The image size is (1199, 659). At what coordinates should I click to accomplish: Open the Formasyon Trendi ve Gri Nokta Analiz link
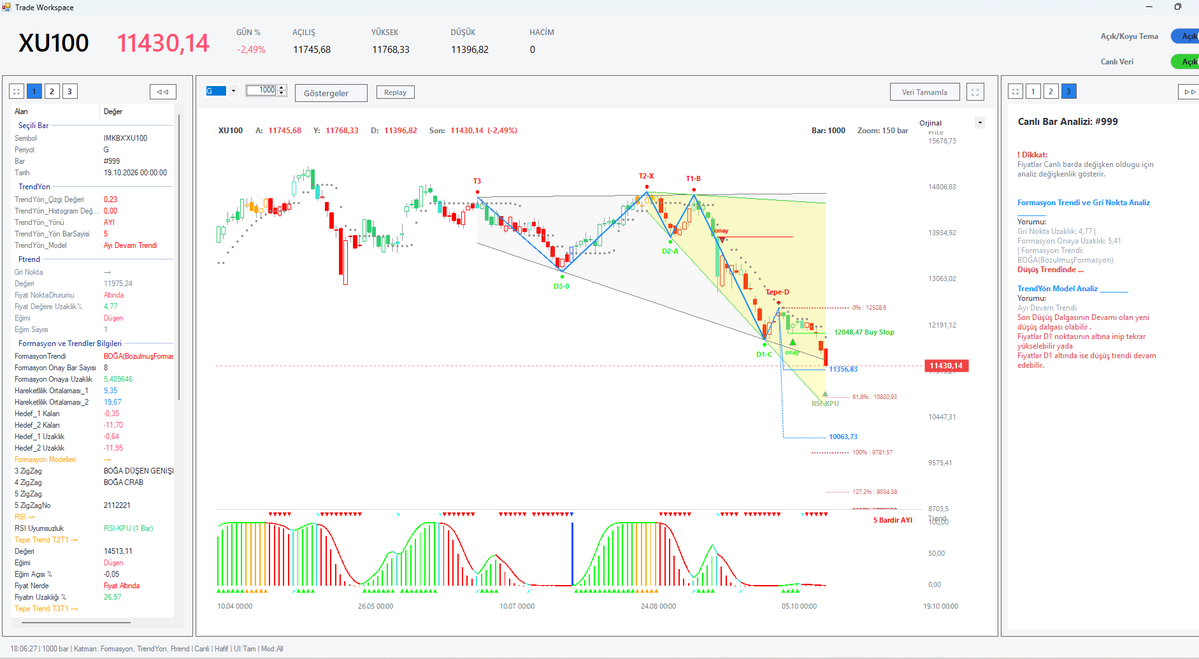(x=1084, y=203)
